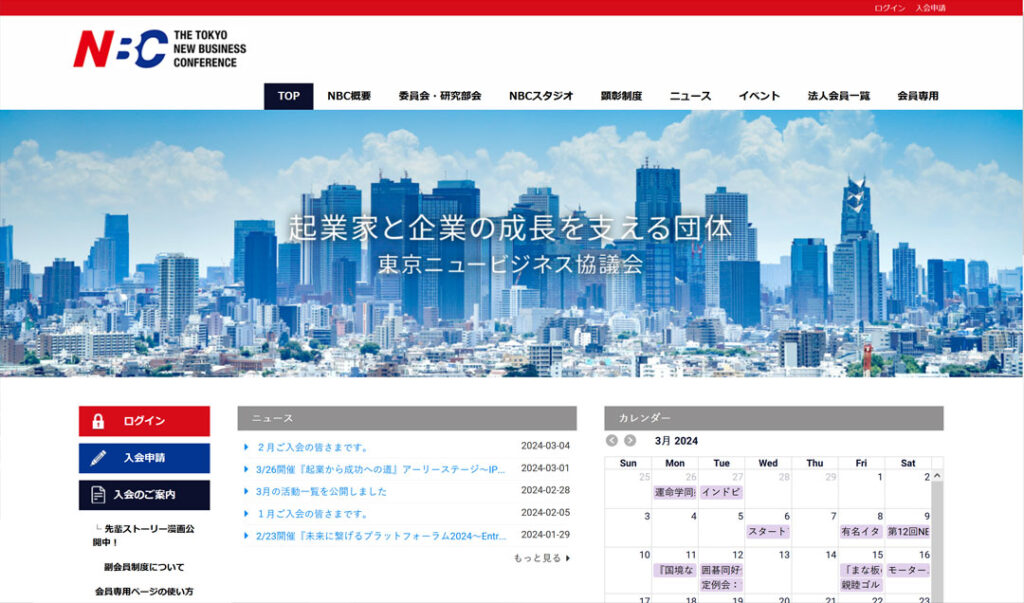Select the pencil icon on the 入会申請 button

coord(98,456)
